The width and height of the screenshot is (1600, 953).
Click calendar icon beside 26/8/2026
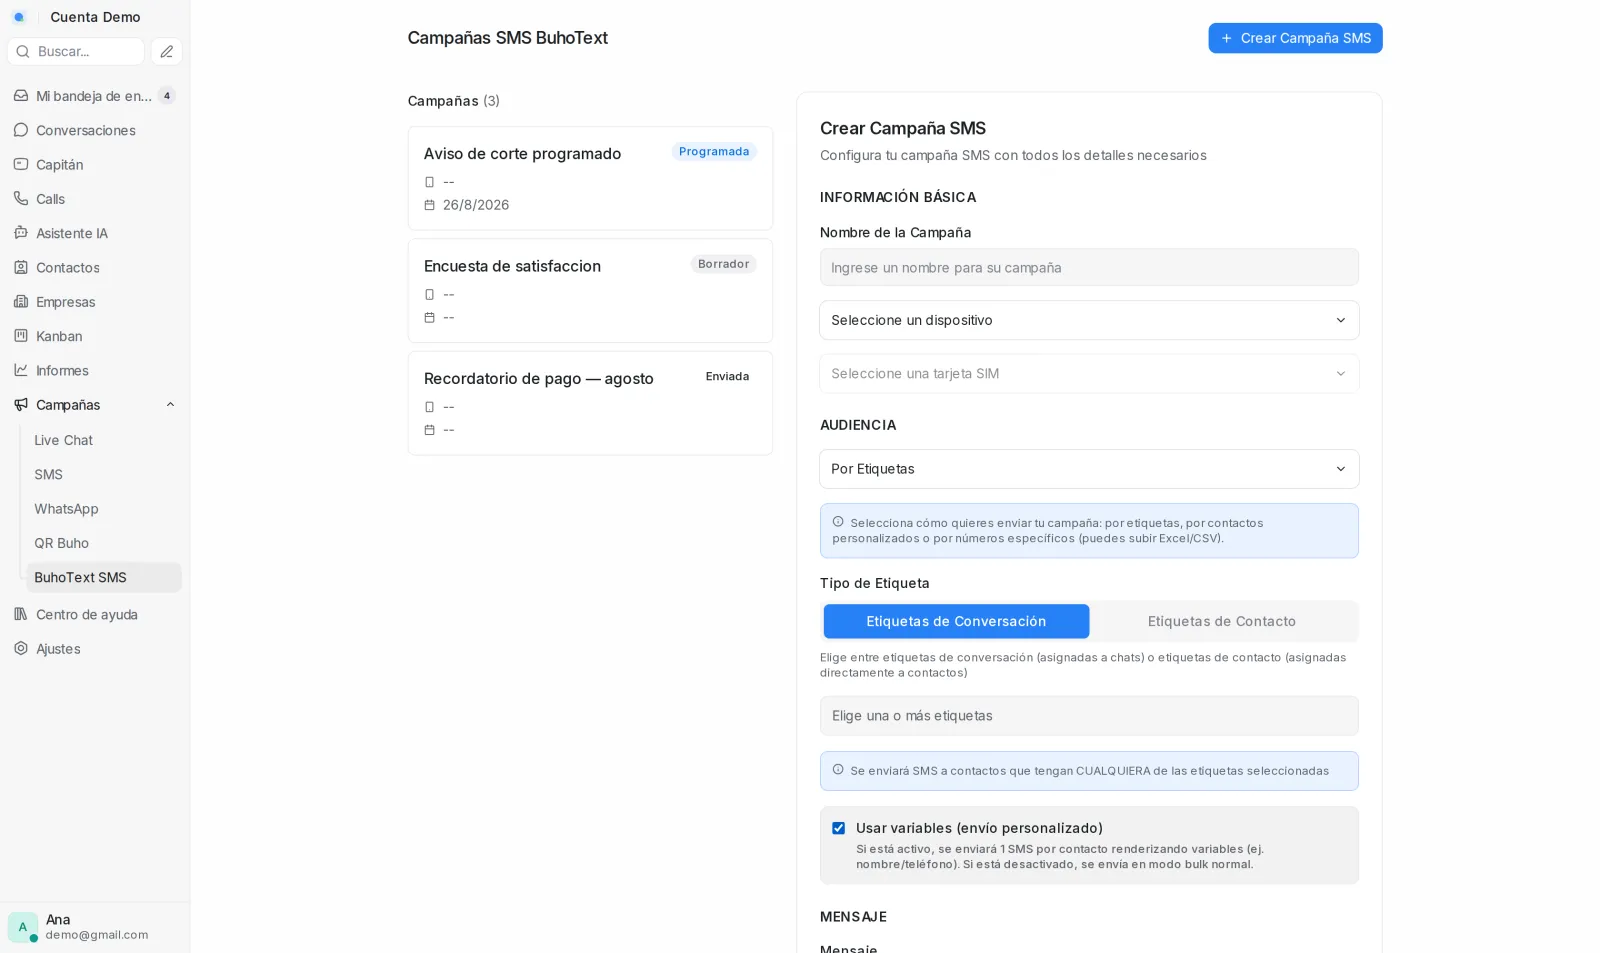click(430, 205)
